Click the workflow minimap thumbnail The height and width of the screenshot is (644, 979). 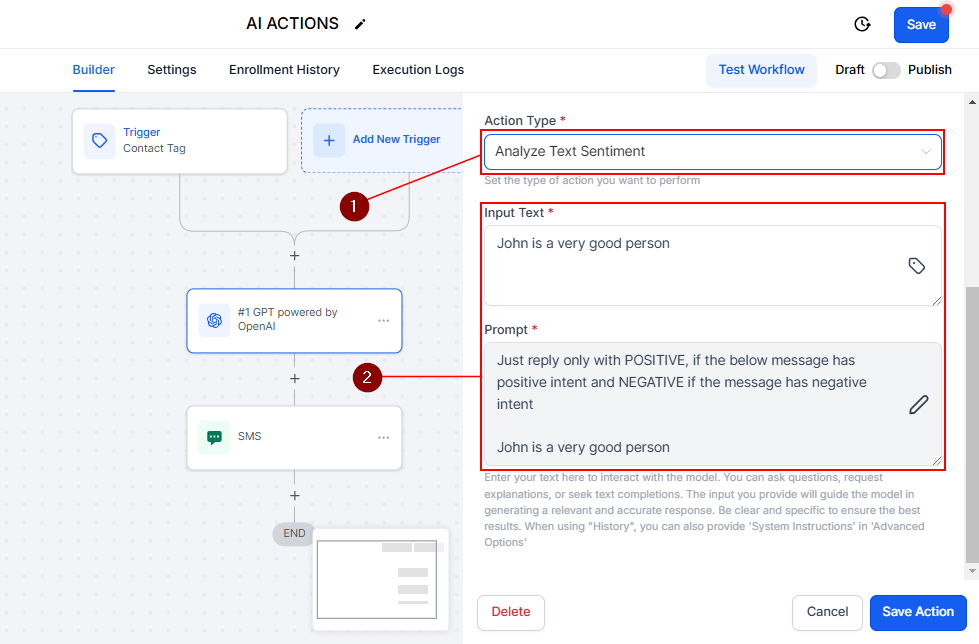click(x=380, y=579)
